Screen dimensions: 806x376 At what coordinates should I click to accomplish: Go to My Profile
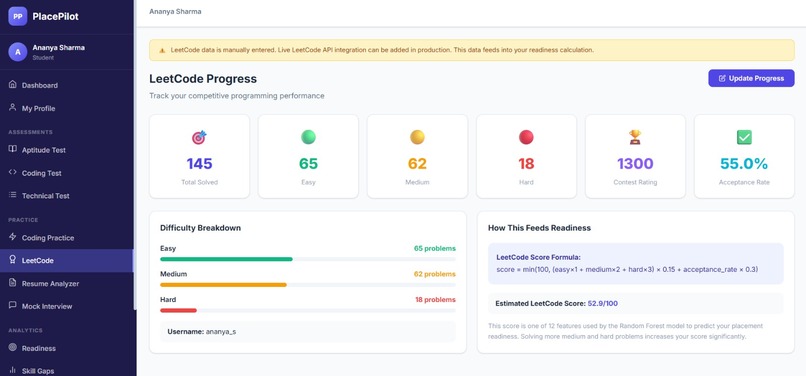click(67, 109)
